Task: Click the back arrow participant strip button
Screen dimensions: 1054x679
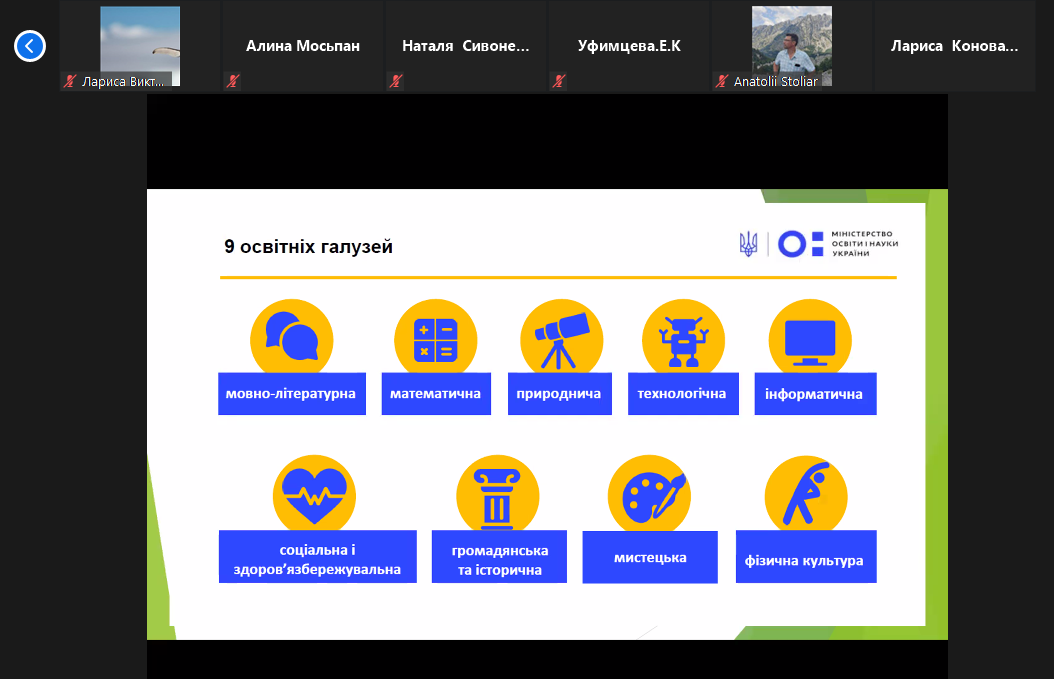Action: (30, 46)
